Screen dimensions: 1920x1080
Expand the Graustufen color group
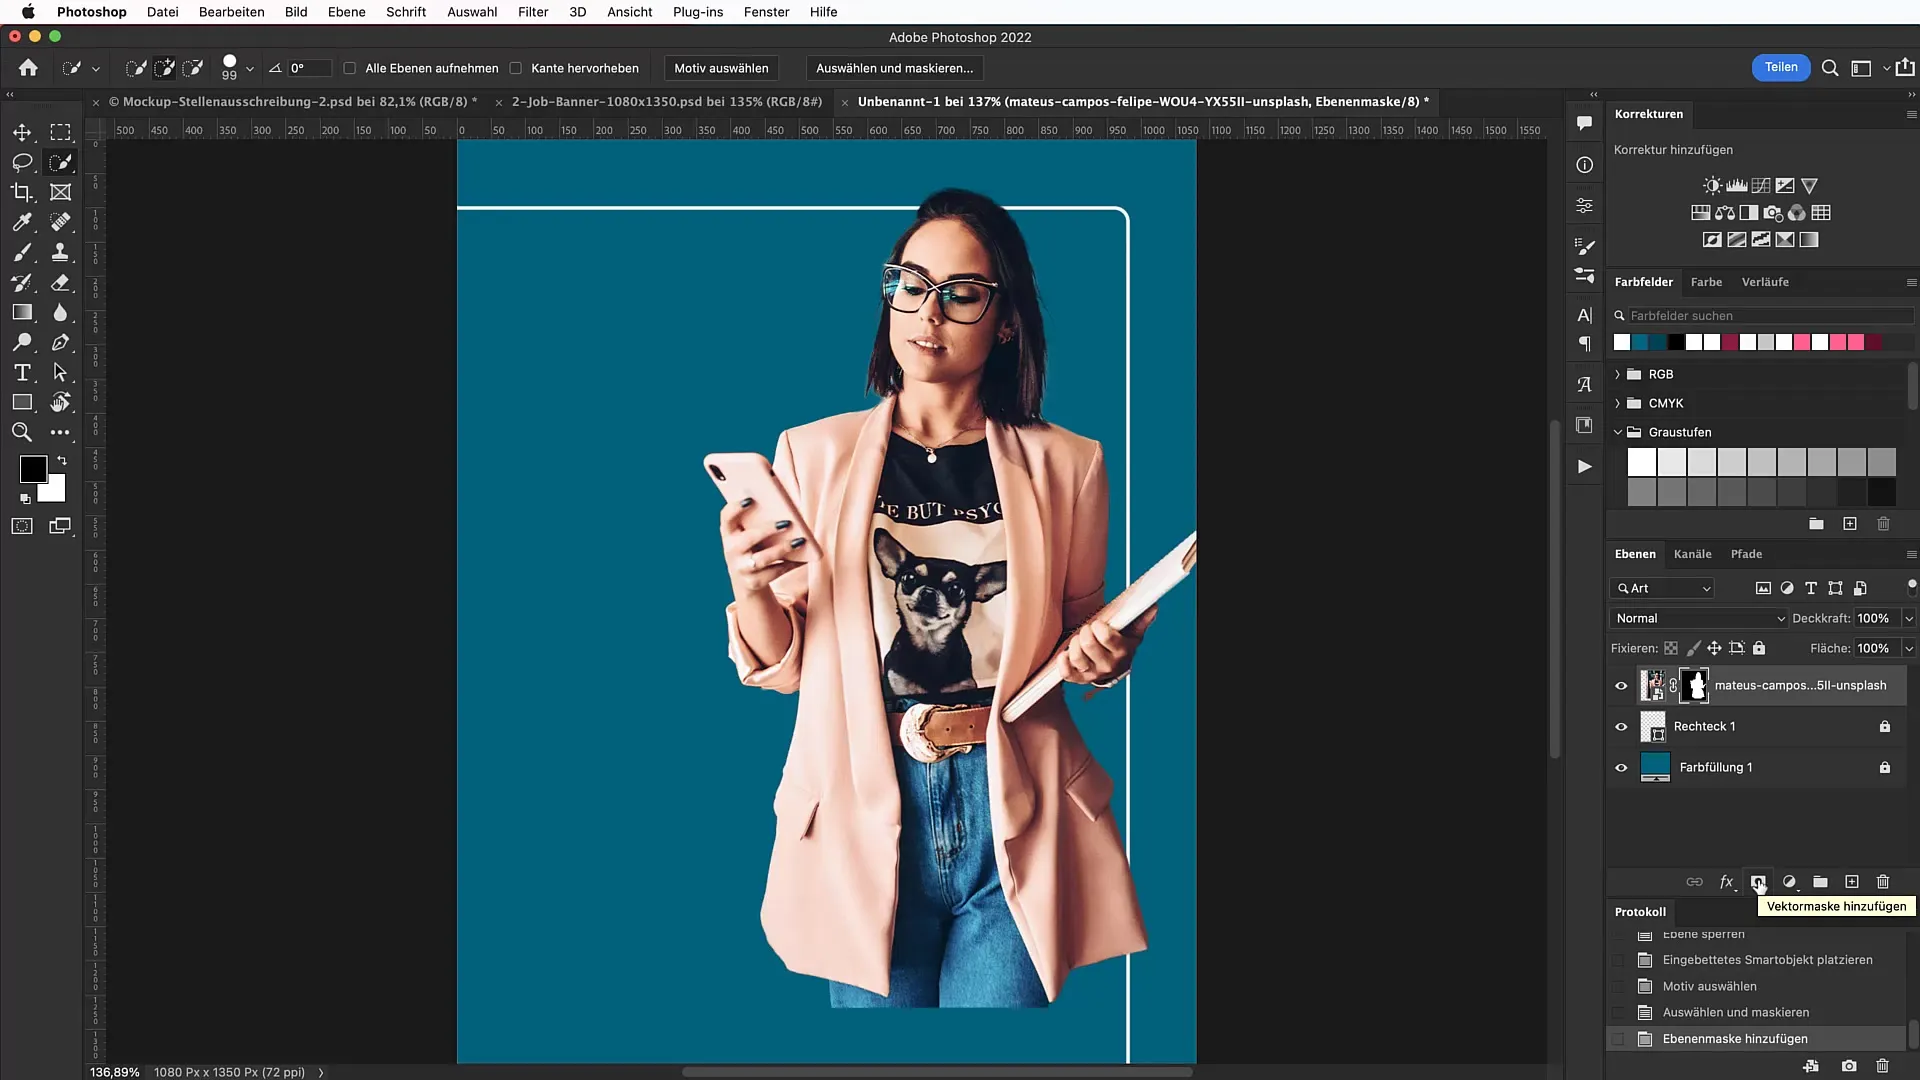(1617, 431)
